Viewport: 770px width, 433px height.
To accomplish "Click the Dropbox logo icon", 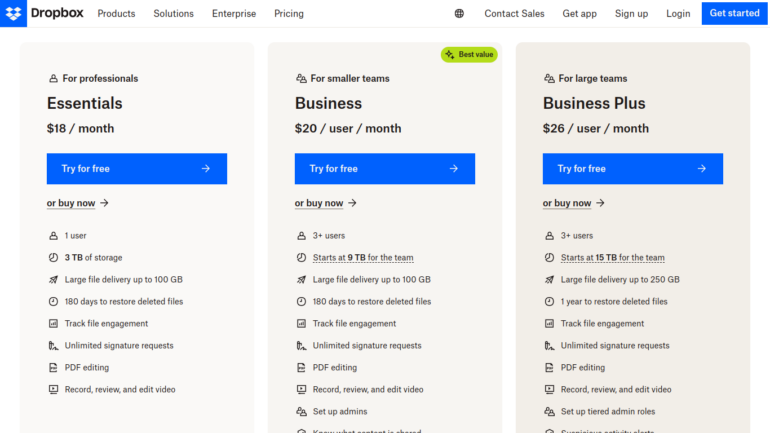I will click(13, 13).
